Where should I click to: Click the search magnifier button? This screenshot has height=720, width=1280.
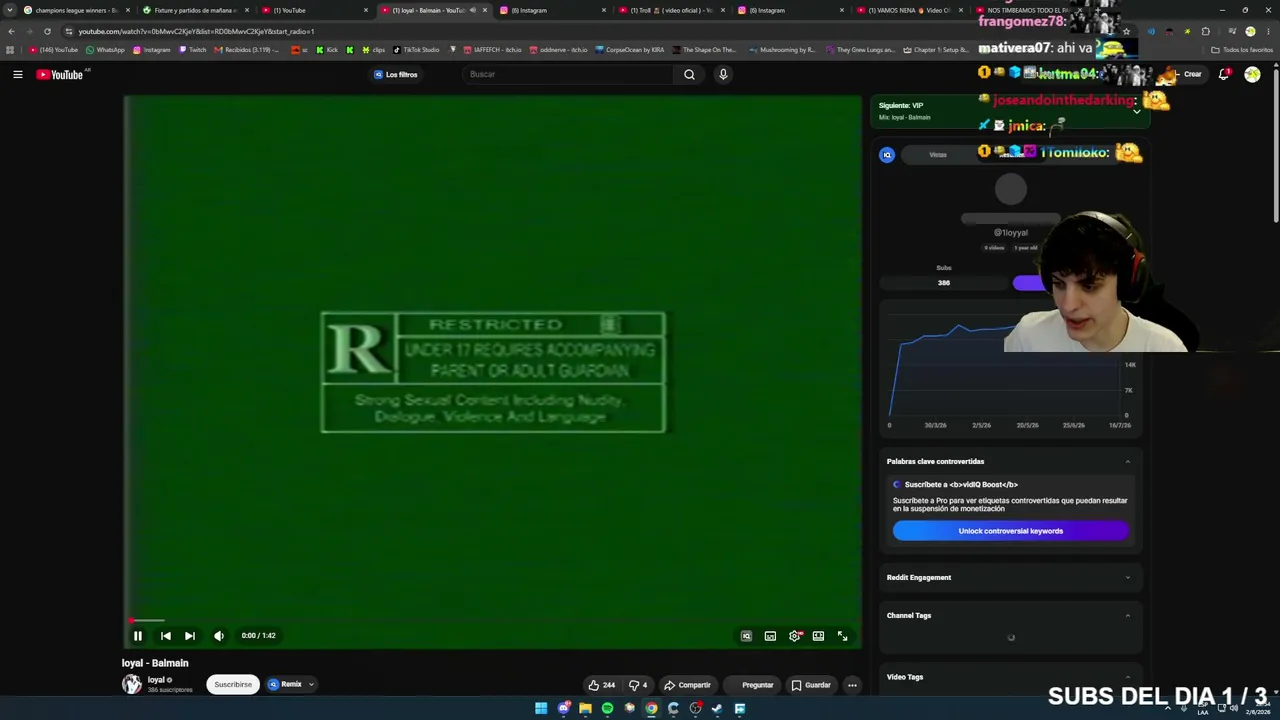tap(689, 74)
